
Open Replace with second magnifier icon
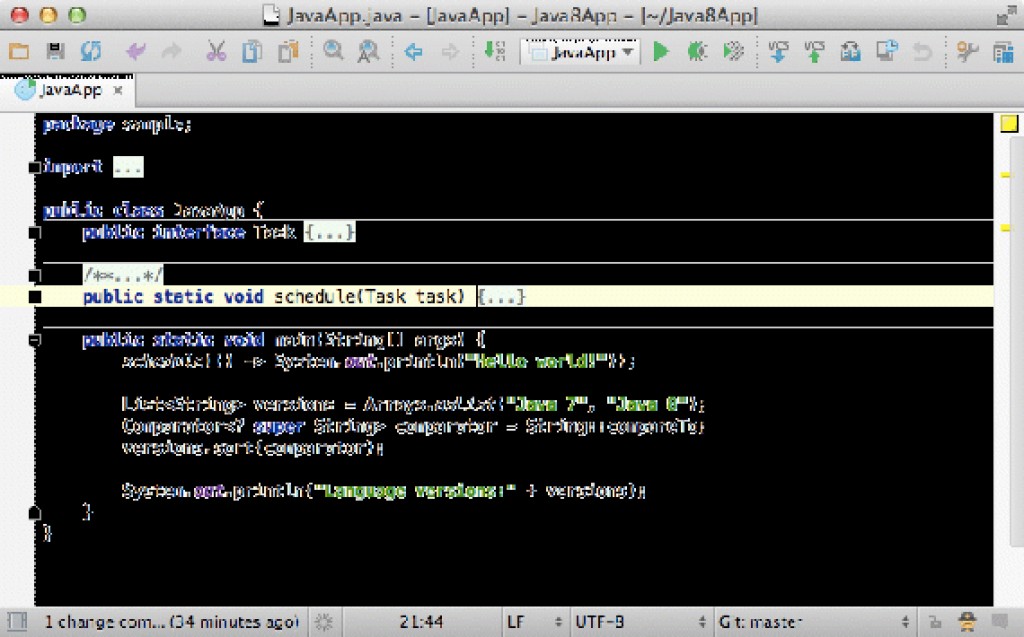tap(368, 51)
